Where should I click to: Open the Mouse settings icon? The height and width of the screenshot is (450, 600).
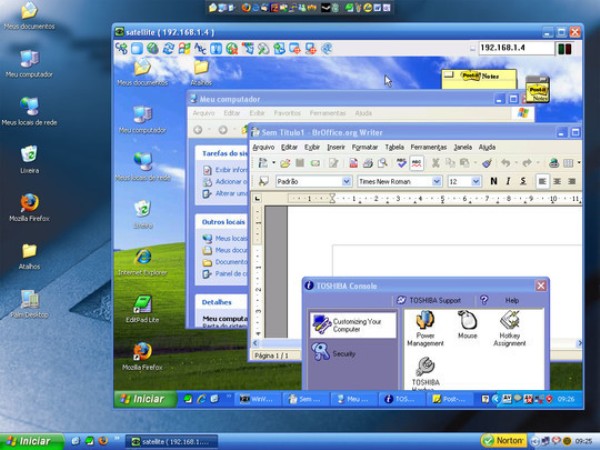467,327
